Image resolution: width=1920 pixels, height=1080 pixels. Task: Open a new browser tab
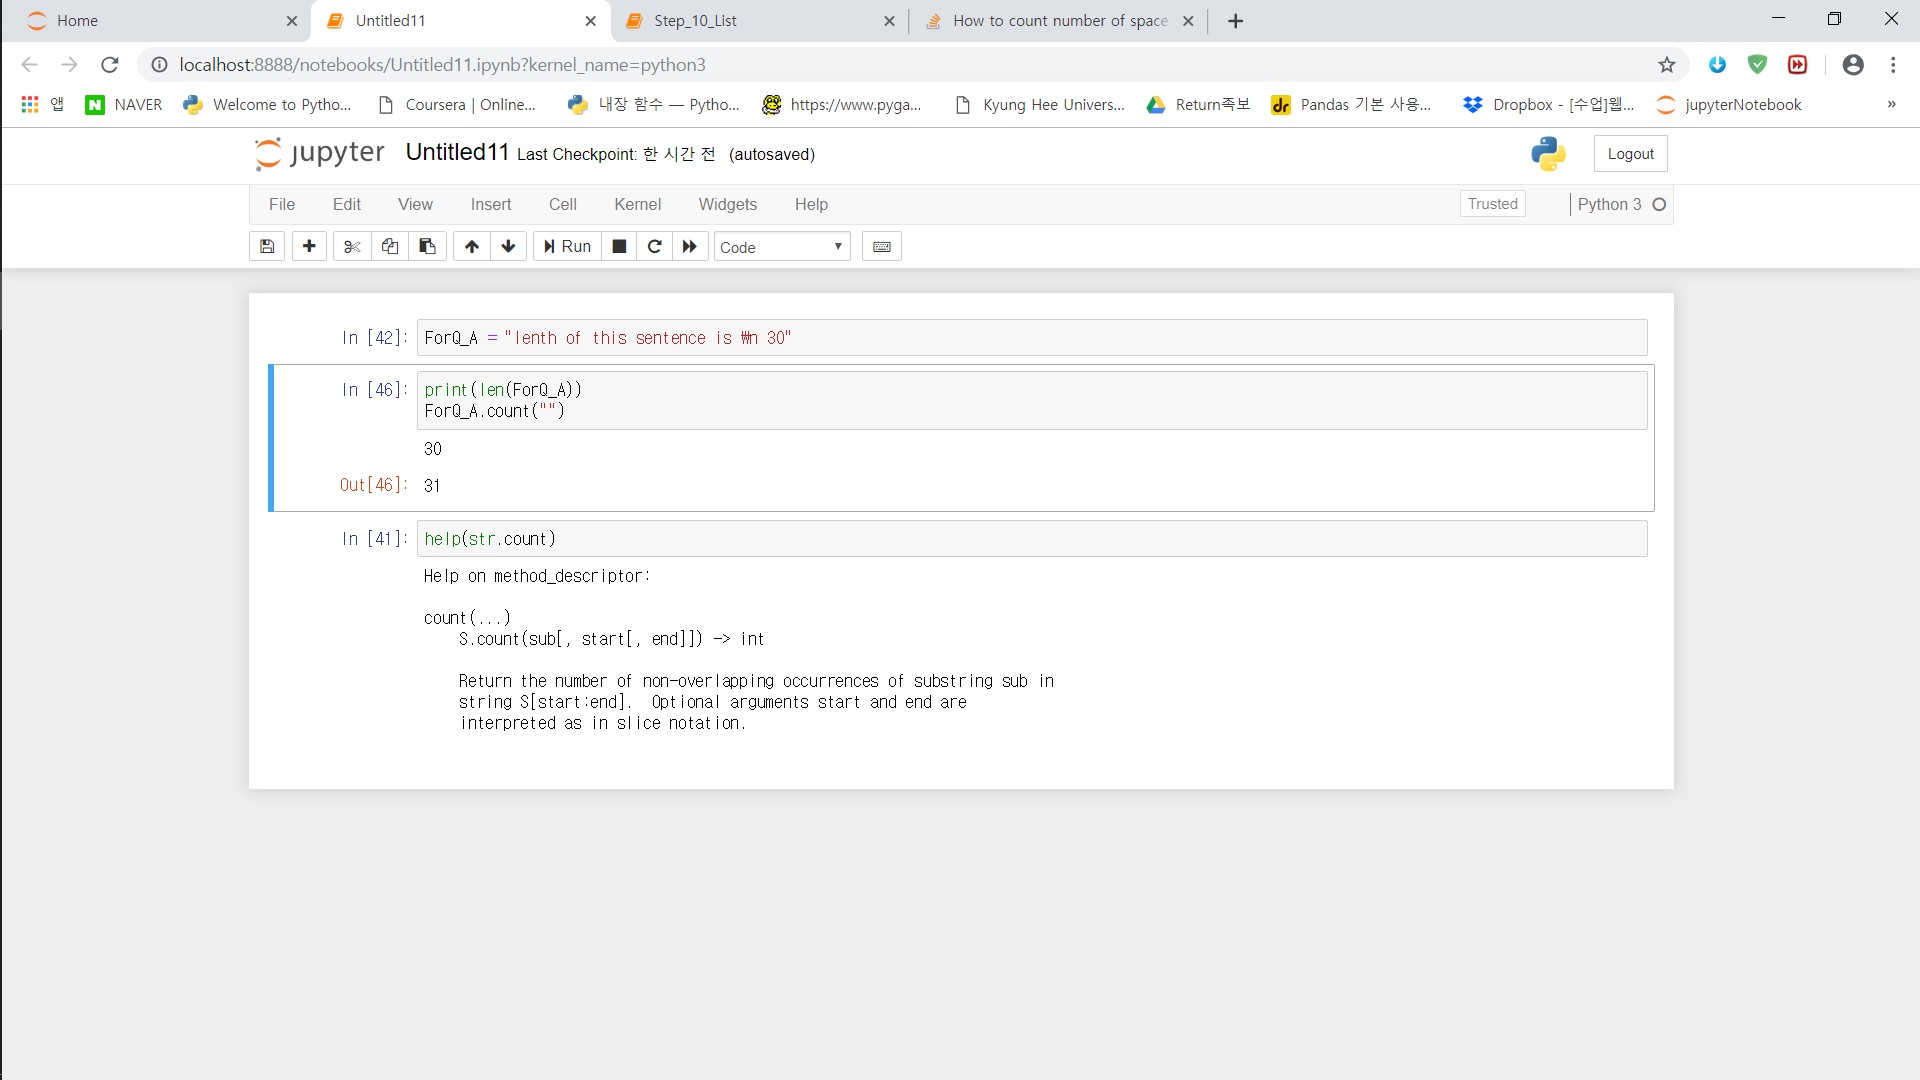1236,21
